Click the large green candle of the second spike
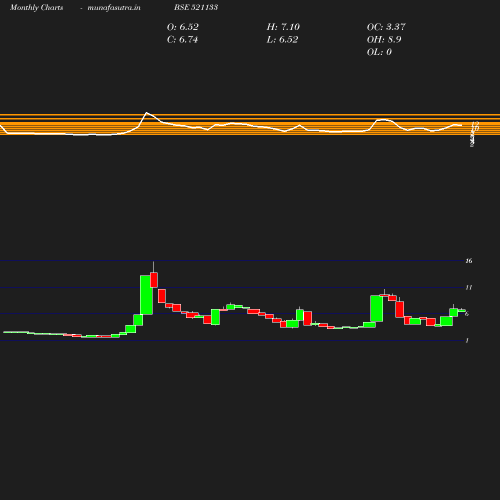The image size is (500, 500). tap(376, 308)
